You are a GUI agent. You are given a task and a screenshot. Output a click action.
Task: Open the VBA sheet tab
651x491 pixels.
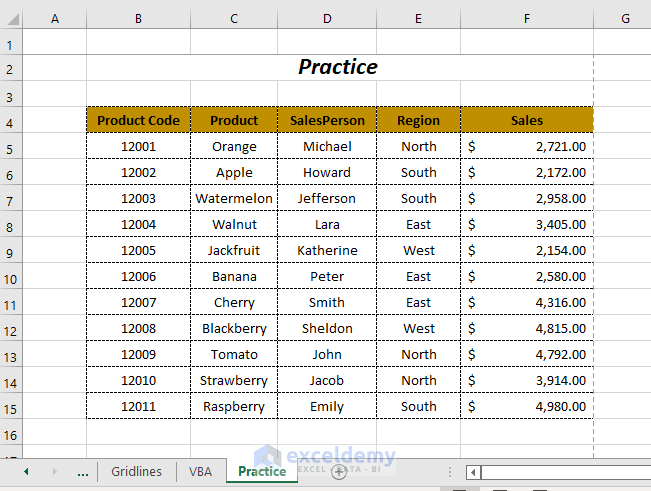point(201,471)
